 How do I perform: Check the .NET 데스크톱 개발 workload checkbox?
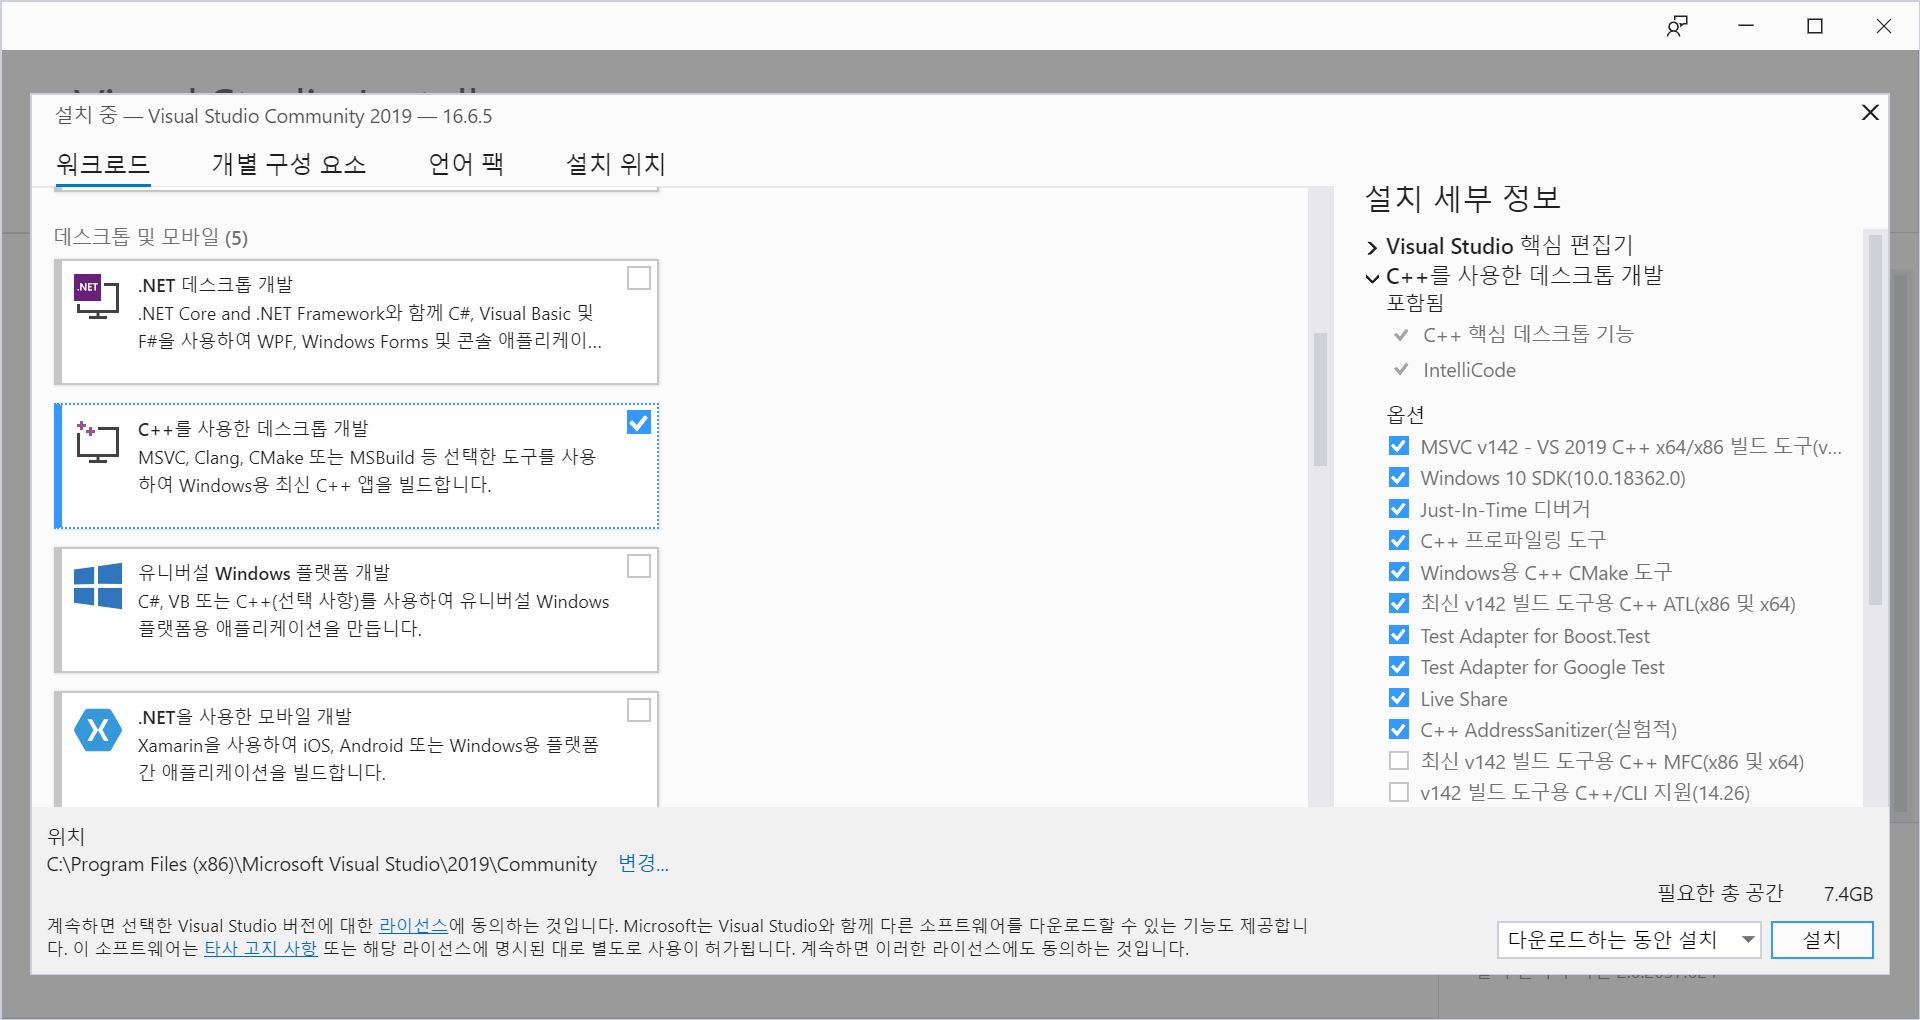coord(638,278)
